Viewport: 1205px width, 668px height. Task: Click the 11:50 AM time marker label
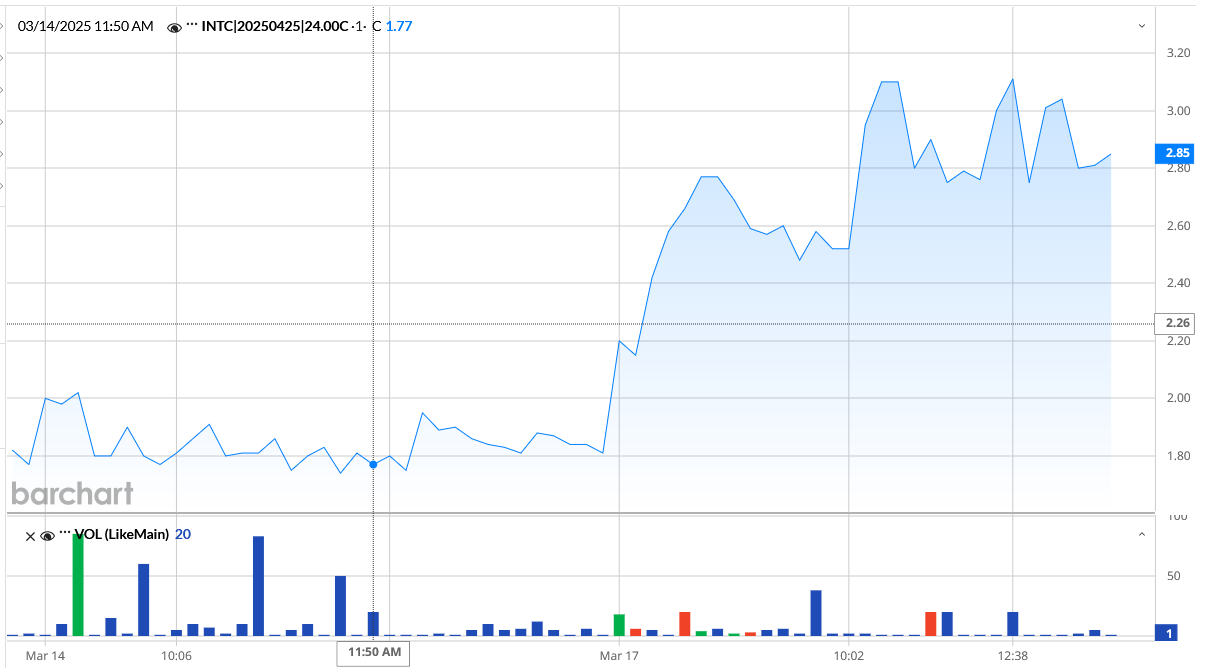click(375, 653)
